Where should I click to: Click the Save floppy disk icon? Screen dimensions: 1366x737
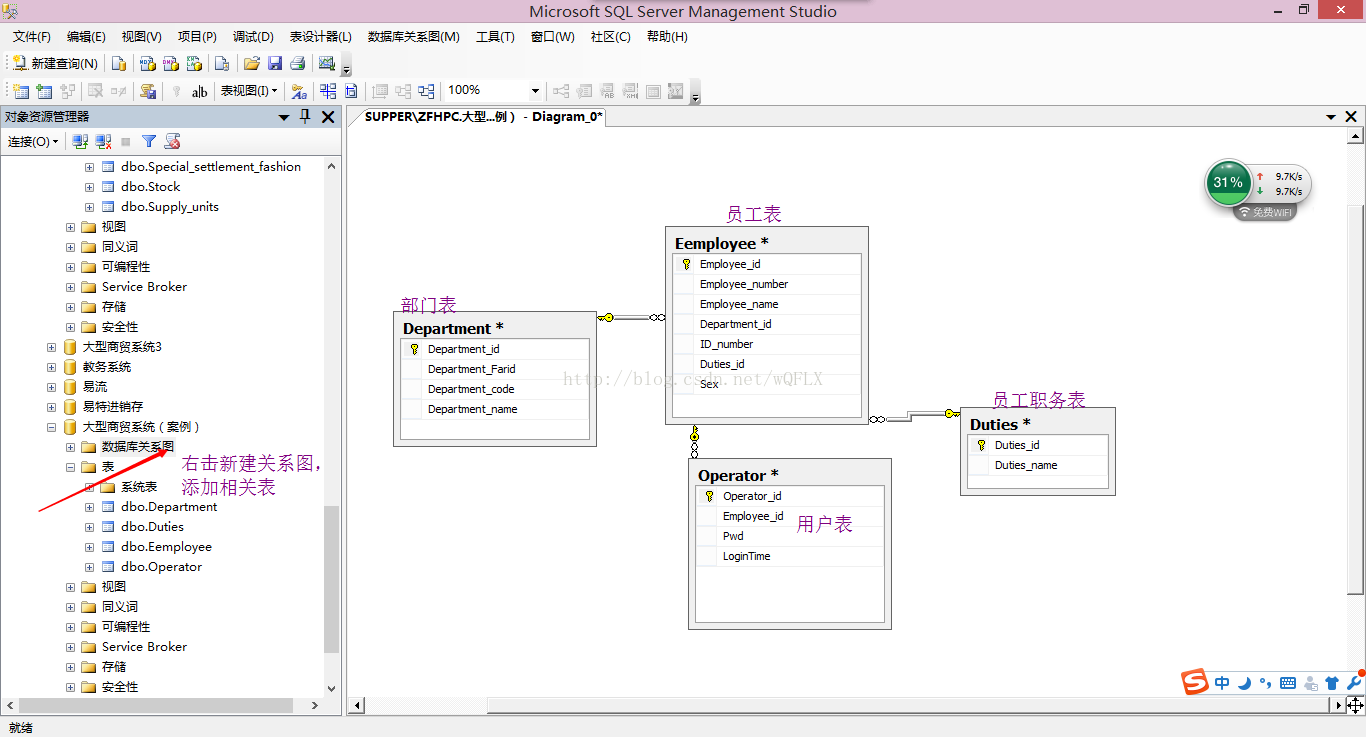point(275,63)
